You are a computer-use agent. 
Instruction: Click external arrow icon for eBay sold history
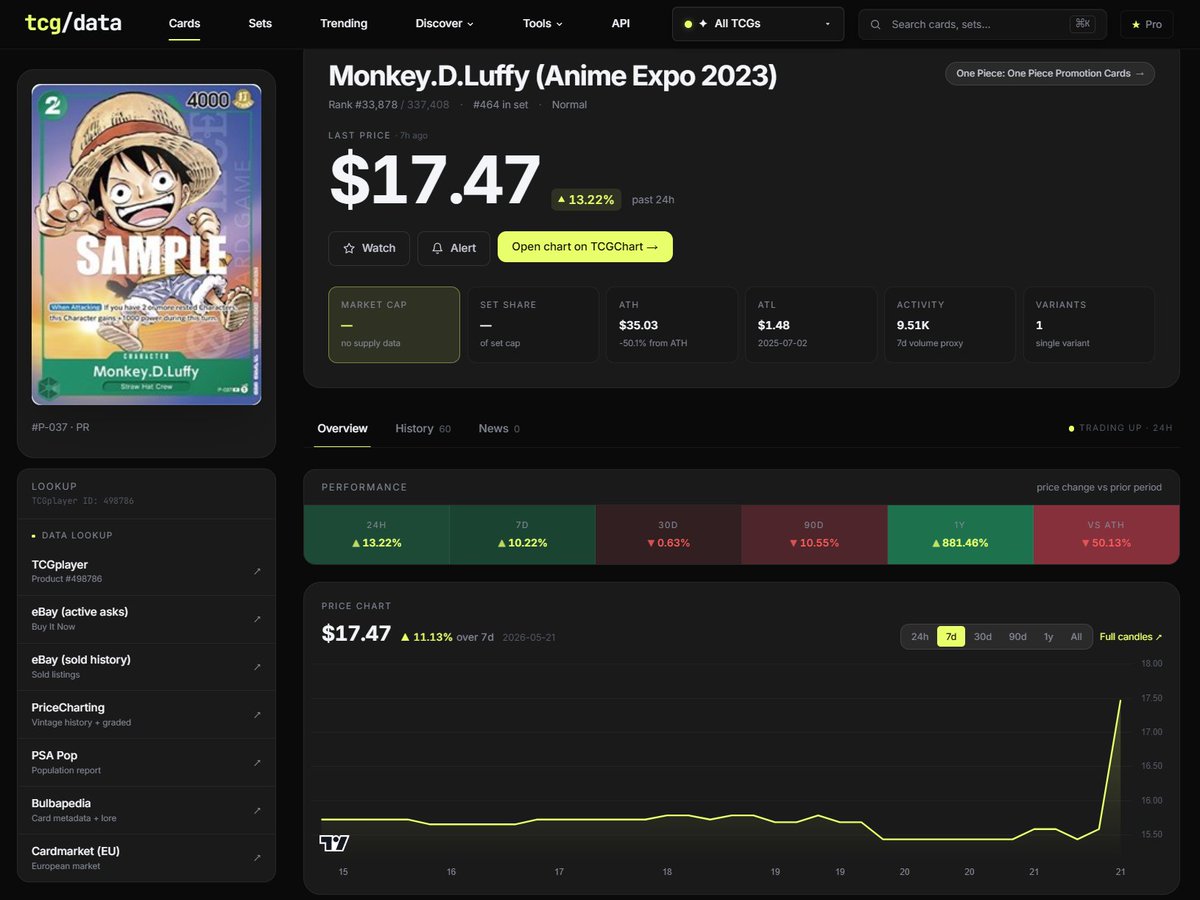pyautogui.click(x=257, y=667)
